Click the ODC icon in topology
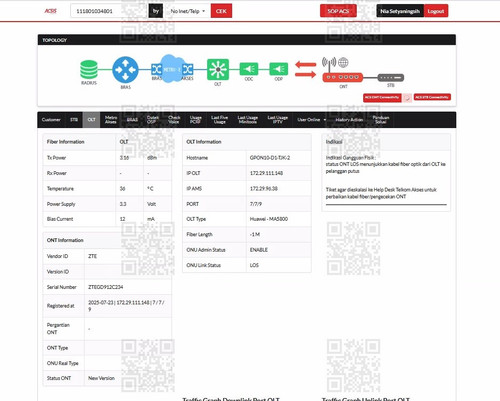Image resolution: width=500 pixels, height=401 pixels. pos(249,69)
